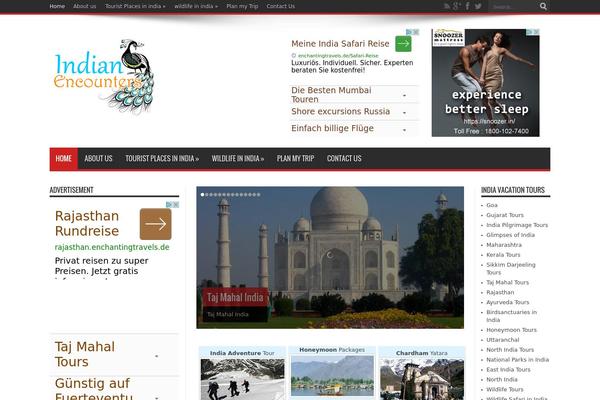Click the Taj Mahal India slide caption
The width and height of the screenshot is (600, 400).
[x=235, y=297]
